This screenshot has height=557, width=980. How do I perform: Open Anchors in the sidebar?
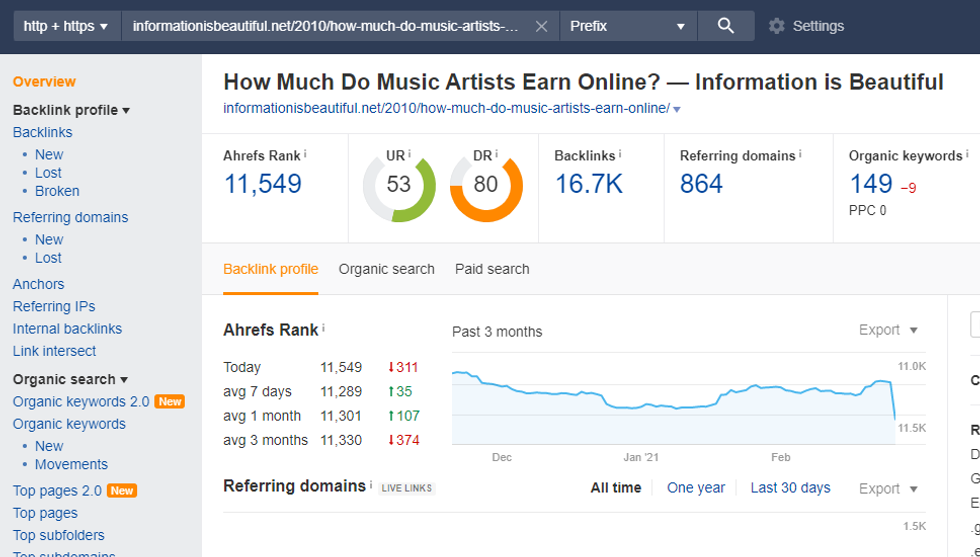[38, 284]
